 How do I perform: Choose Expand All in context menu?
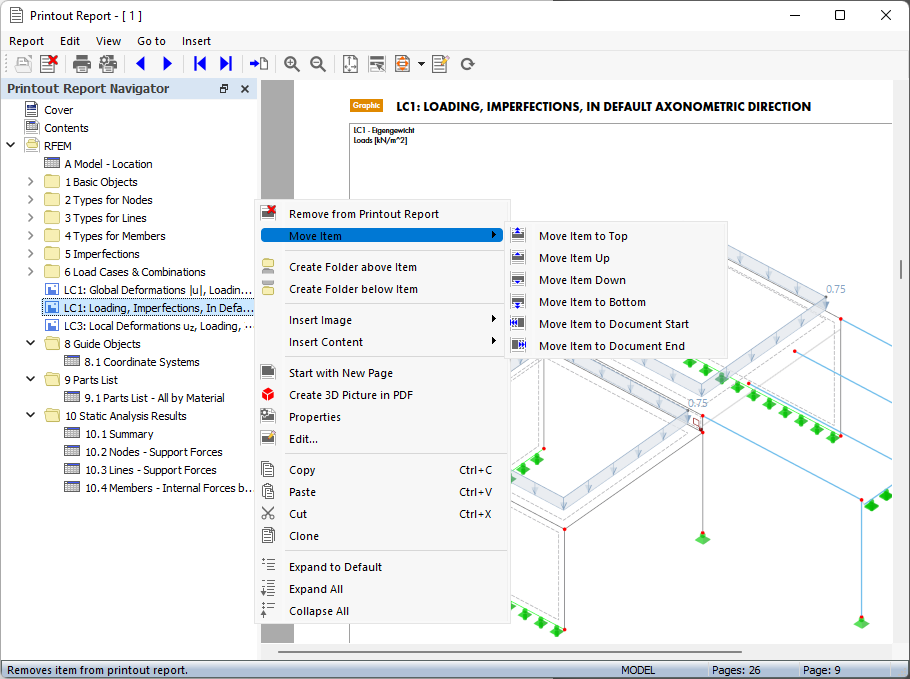pos(381,589)
